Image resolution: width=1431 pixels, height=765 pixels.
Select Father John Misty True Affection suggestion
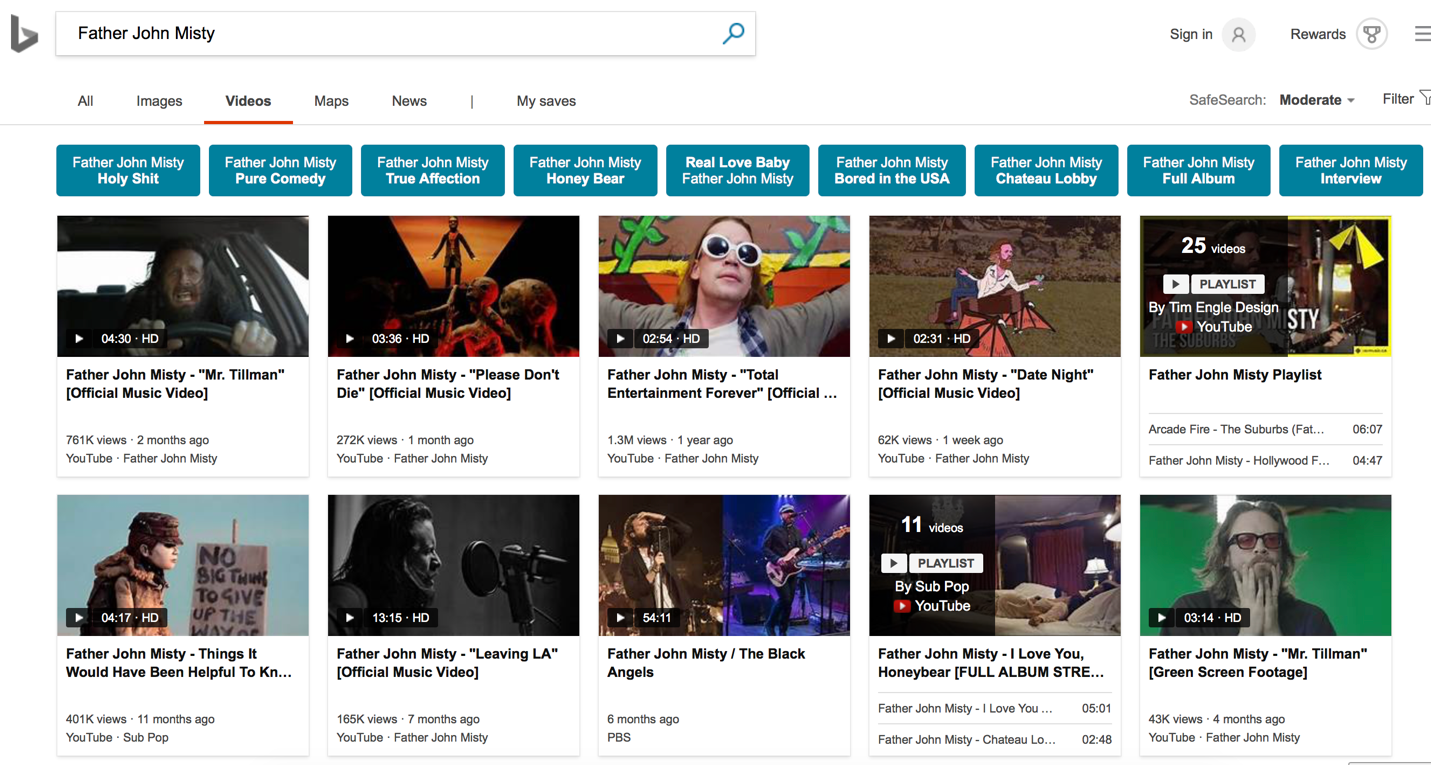[x=433, y=170]
